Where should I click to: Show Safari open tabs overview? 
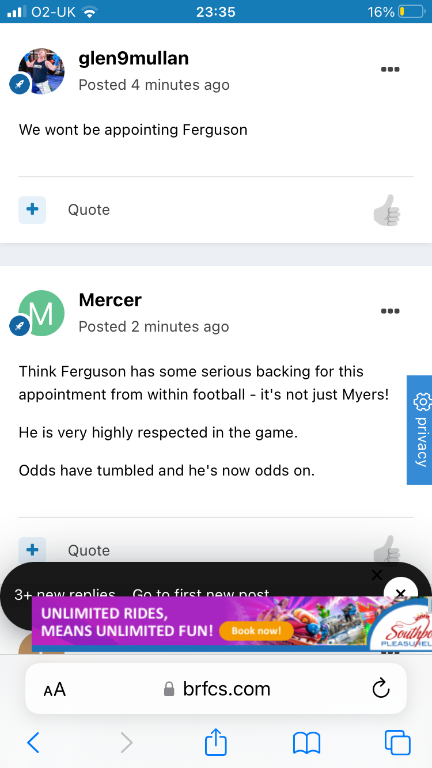click(x=397, y=743)
